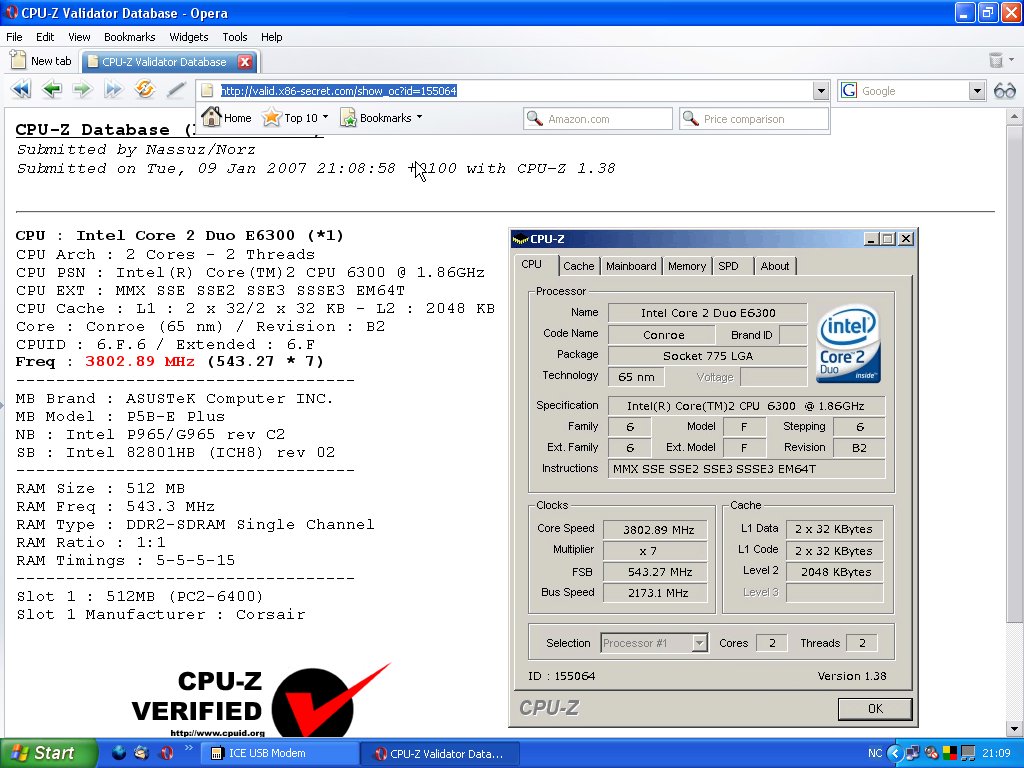Switch to the Cache tab in CPU-Z
Viewport: 1024px width, 768px height.
[579, 266]
